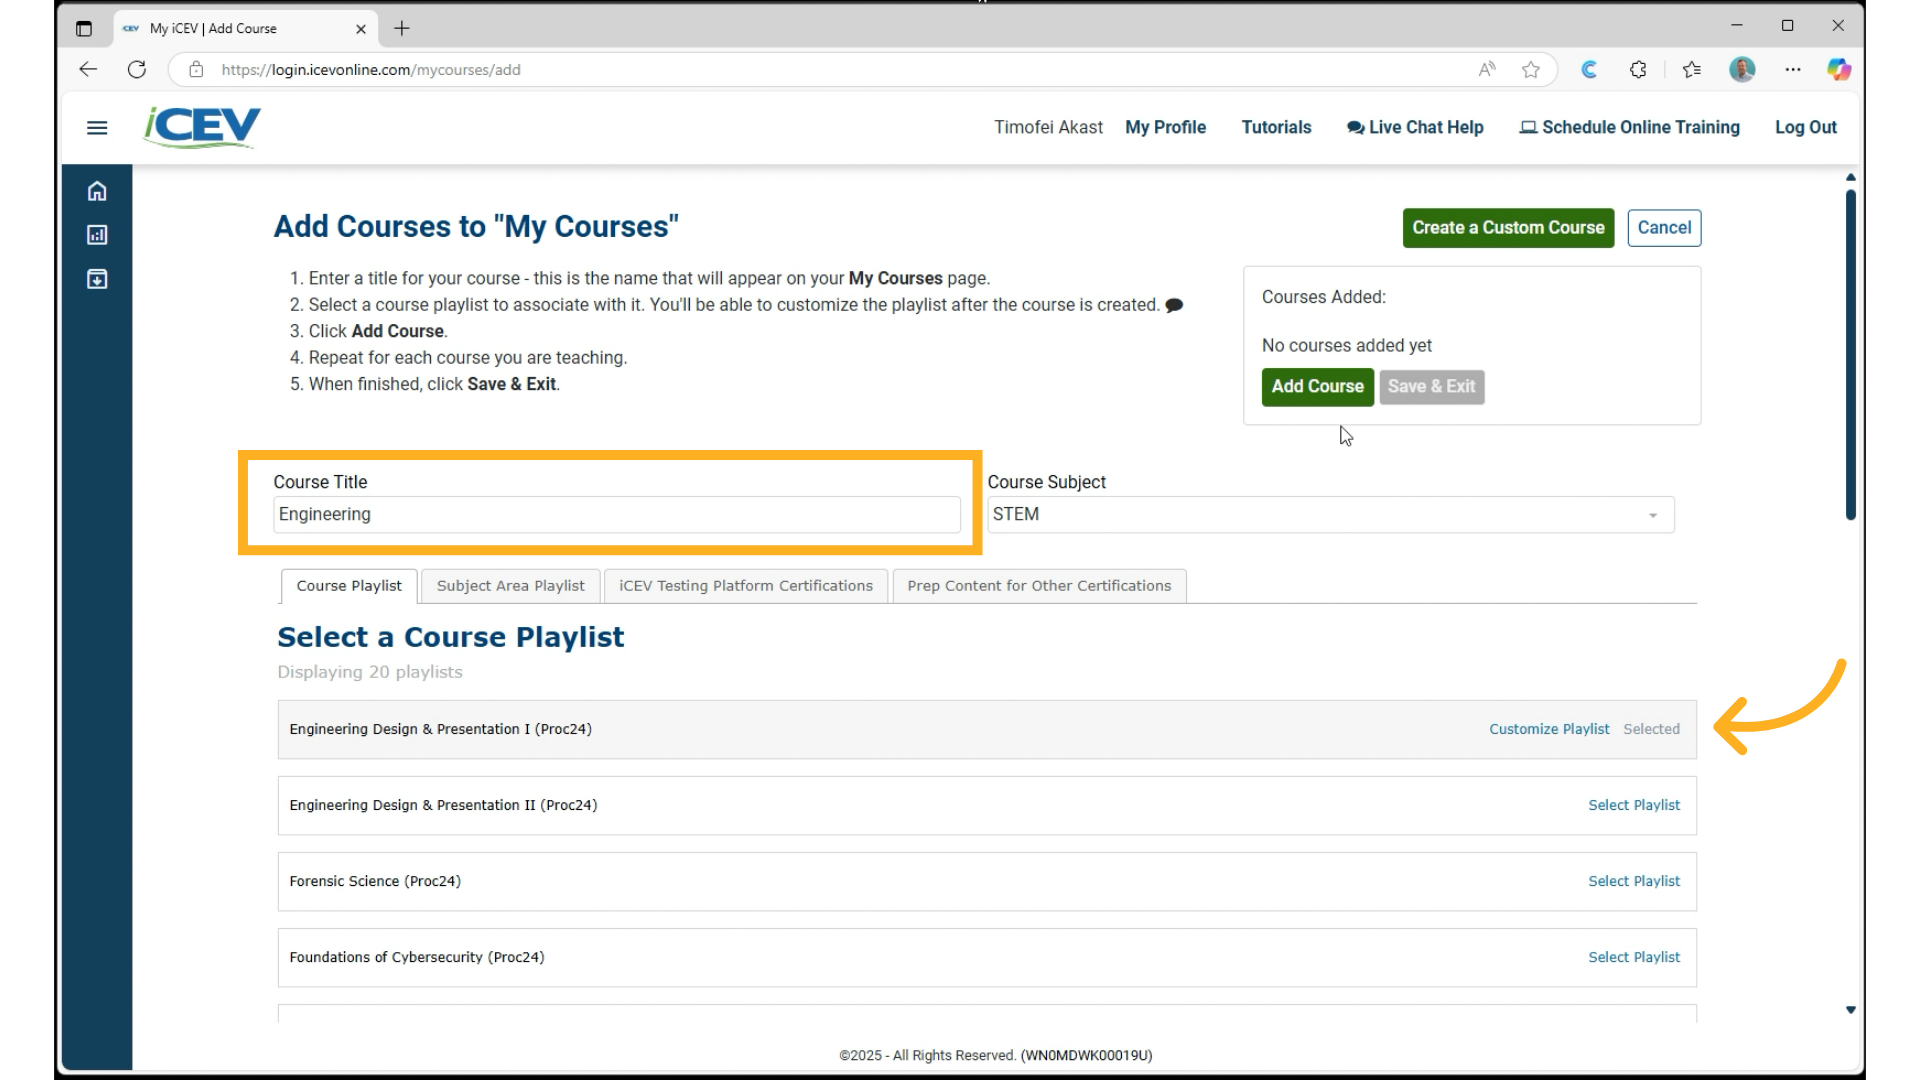Open the My Profile link
Viewport: 1920px width, 1080px height.
point(1166,127)
